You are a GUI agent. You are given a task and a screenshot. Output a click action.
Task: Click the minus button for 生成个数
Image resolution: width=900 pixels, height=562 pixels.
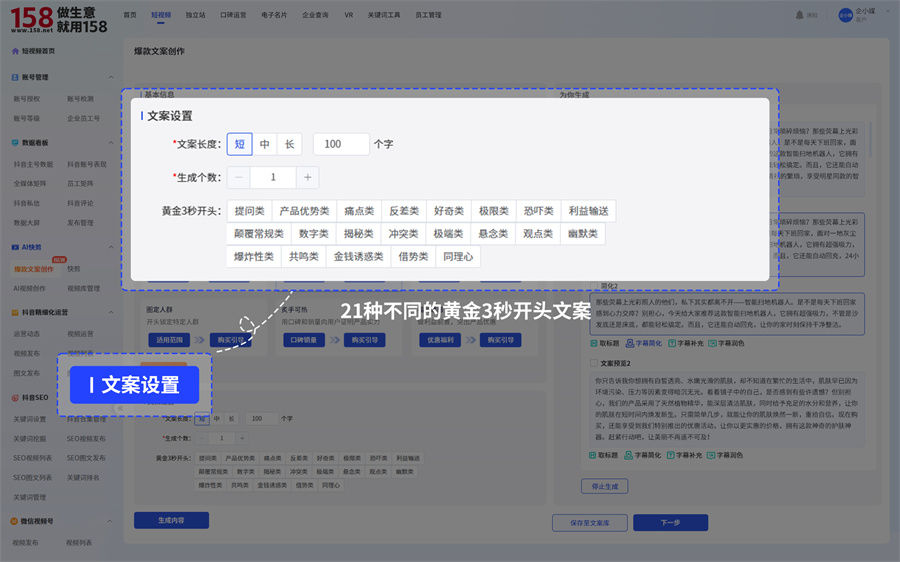tap(239, 177)
